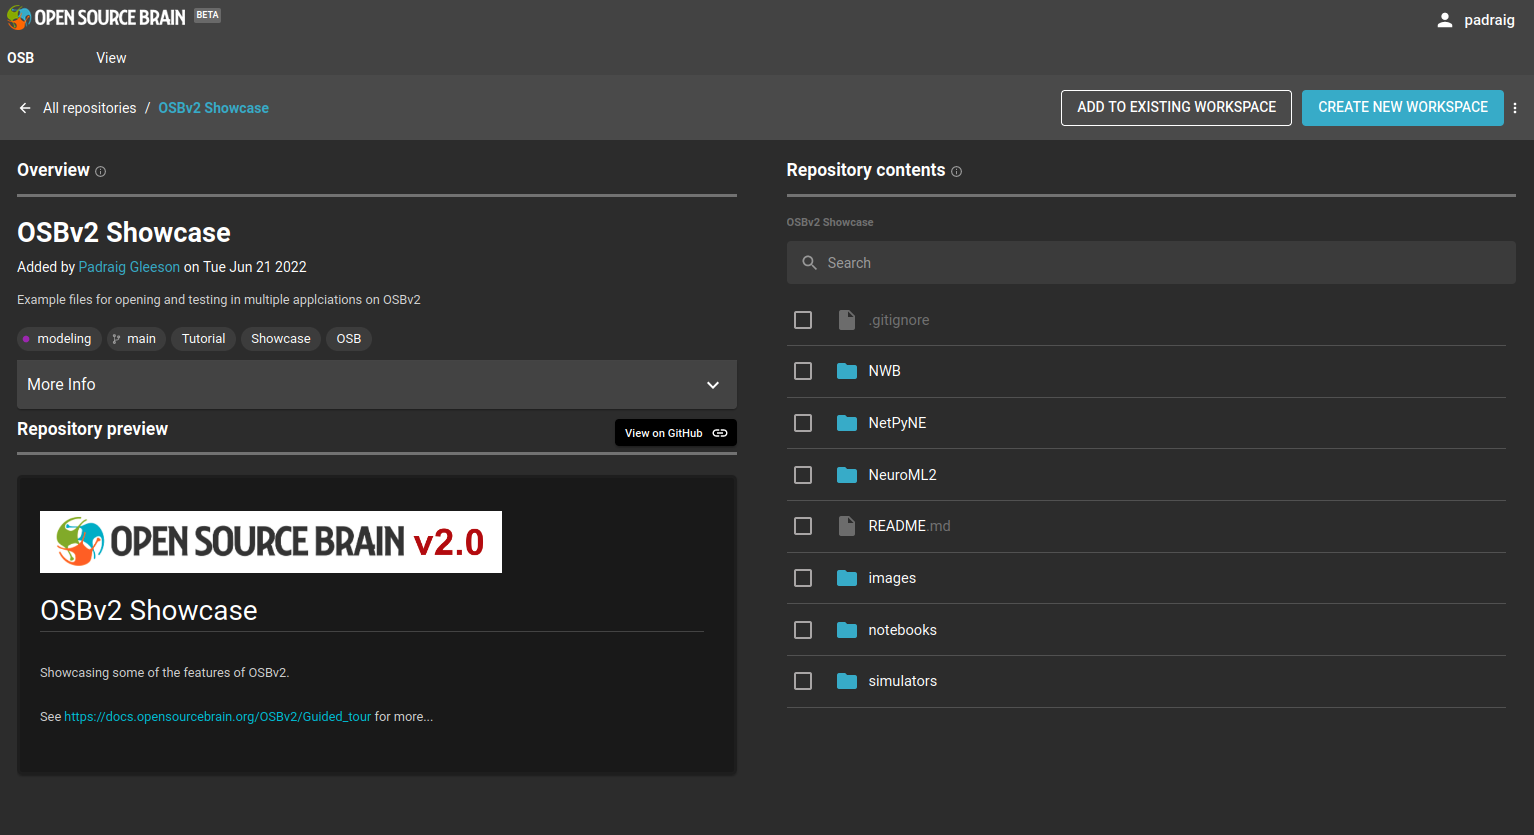Click the info icon beside Repository contents
The width and height of the screenshot is (1534, 835).
pyautogui.click(x=956, y=172)
